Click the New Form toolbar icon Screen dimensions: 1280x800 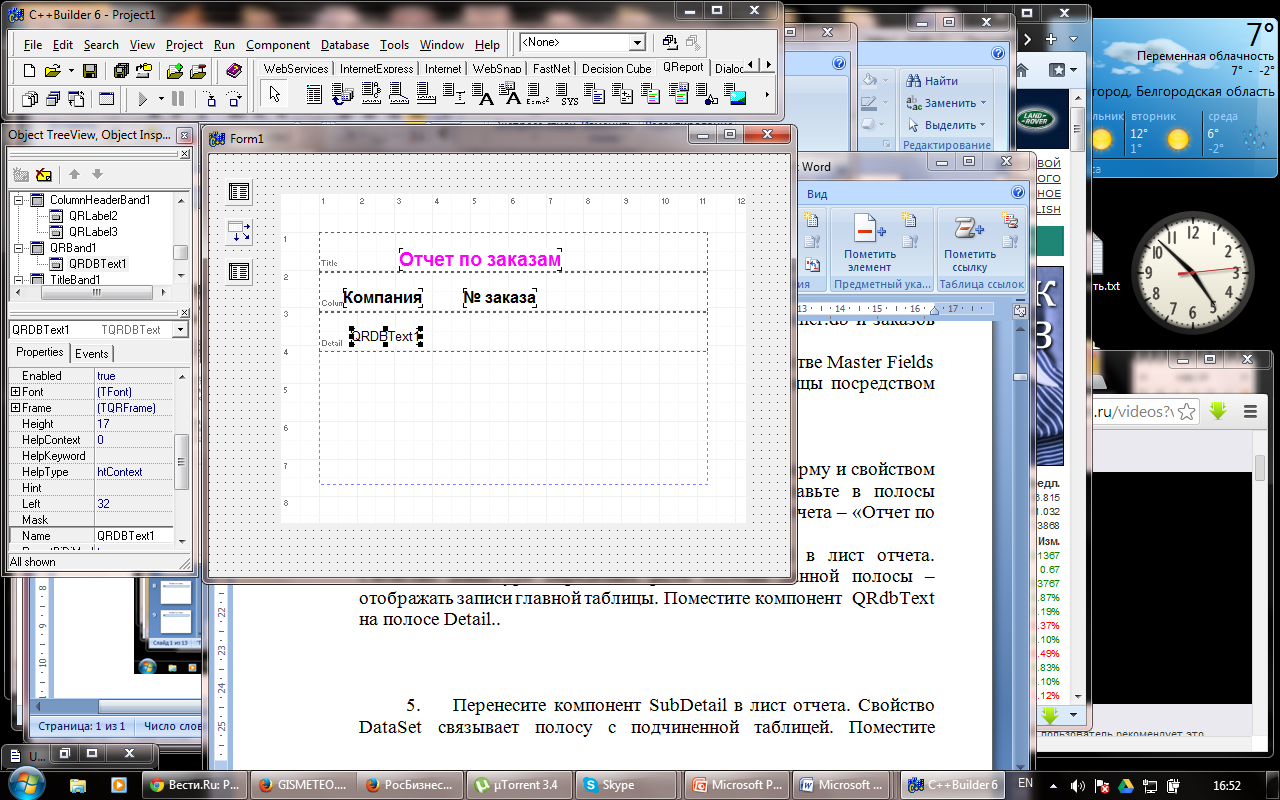105,99
